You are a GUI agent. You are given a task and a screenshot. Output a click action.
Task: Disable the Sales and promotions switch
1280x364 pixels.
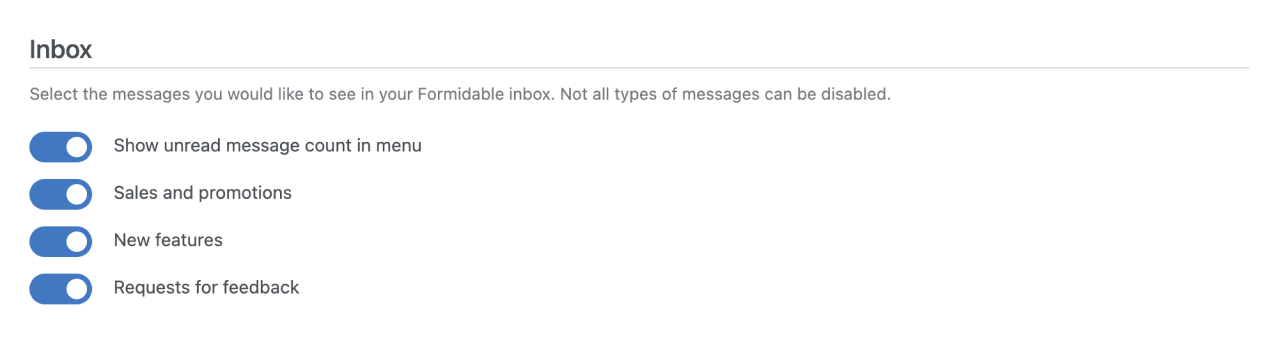click(61, 193)
